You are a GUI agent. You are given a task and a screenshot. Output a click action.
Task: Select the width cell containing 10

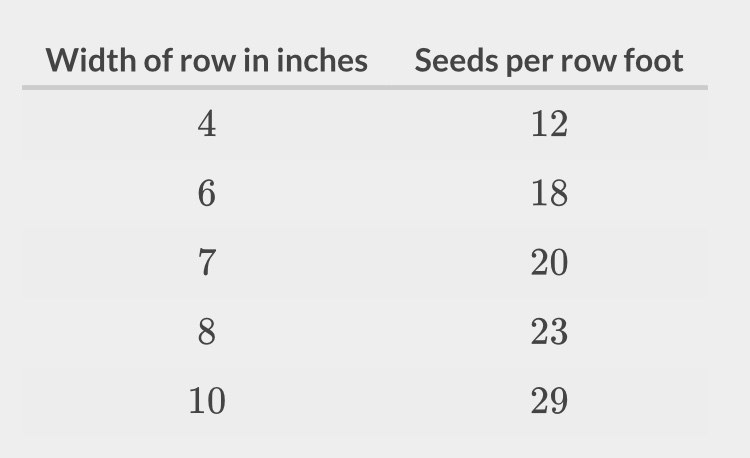click(207, 401)
